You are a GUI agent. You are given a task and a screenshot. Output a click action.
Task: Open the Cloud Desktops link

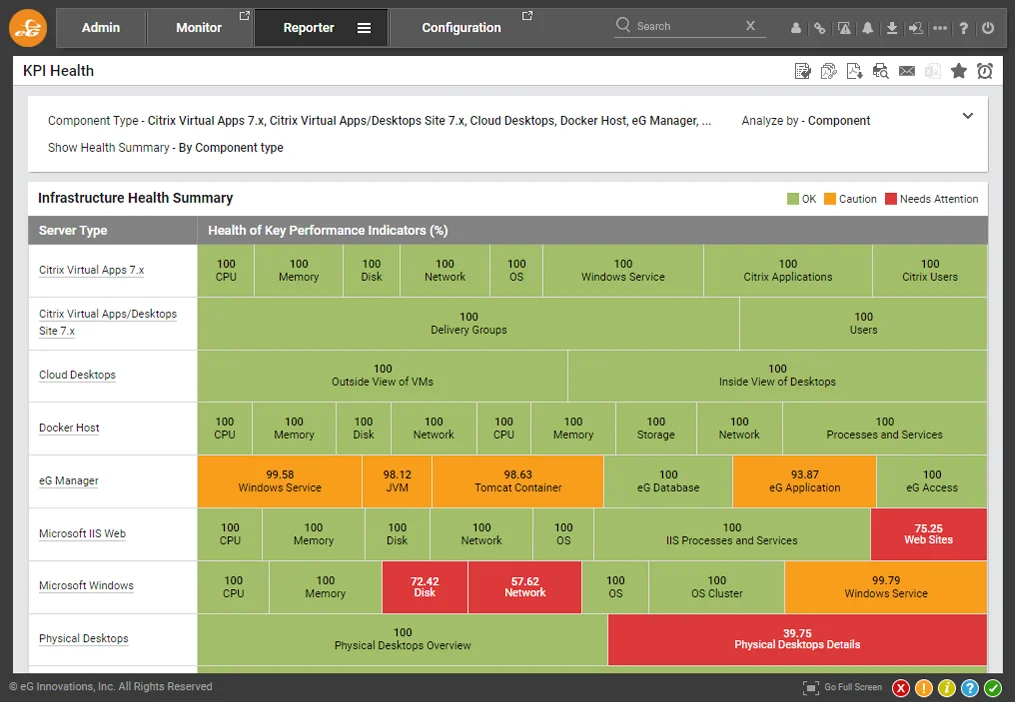point(77,375)
